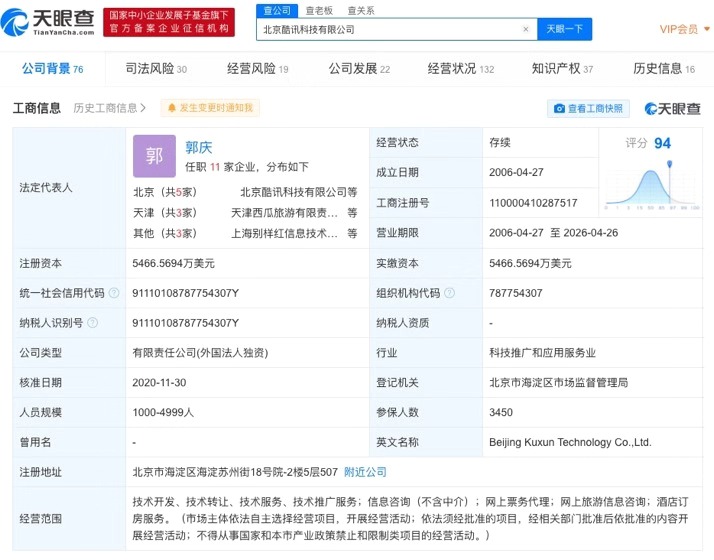This screenshot has width=714, height=560.
Task: Open the 经营状况 section tab
Action: (461, 69)
